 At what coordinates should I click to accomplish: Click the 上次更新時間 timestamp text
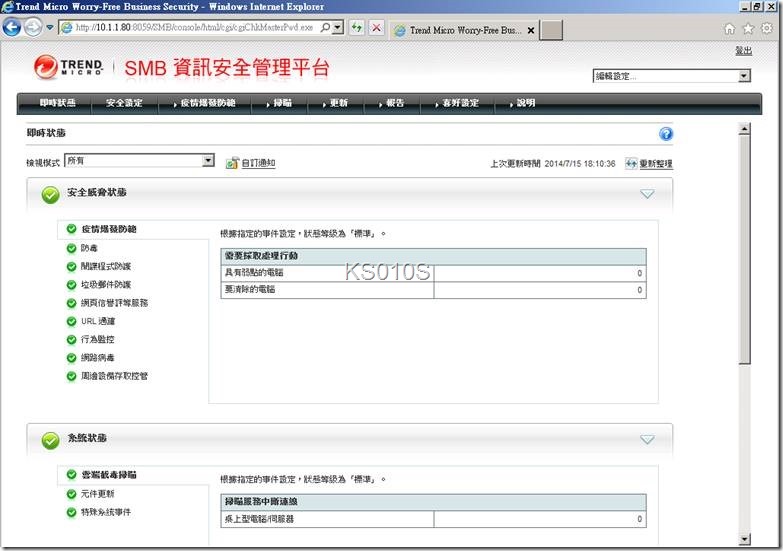553,163
